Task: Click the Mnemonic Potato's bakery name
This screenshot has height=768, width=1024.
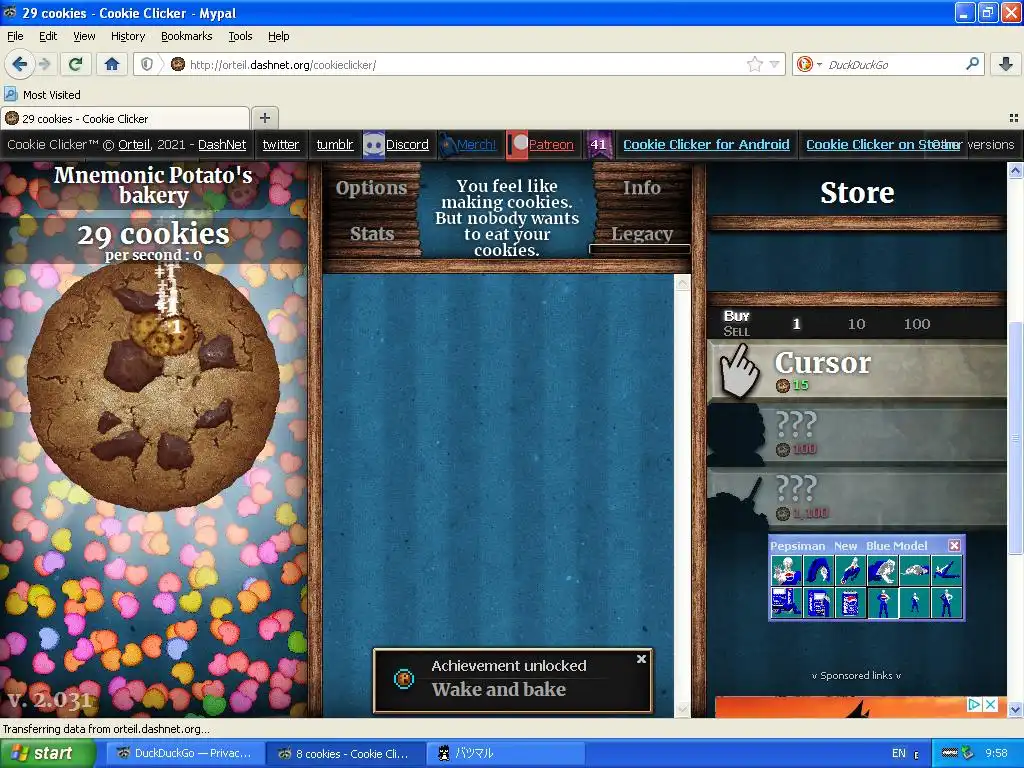Action: (x=153, y=185)
